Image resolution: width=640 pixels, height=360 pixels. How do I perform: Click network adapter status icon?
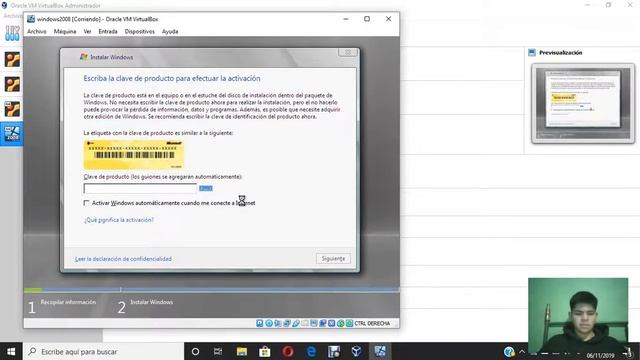(287, 323)
